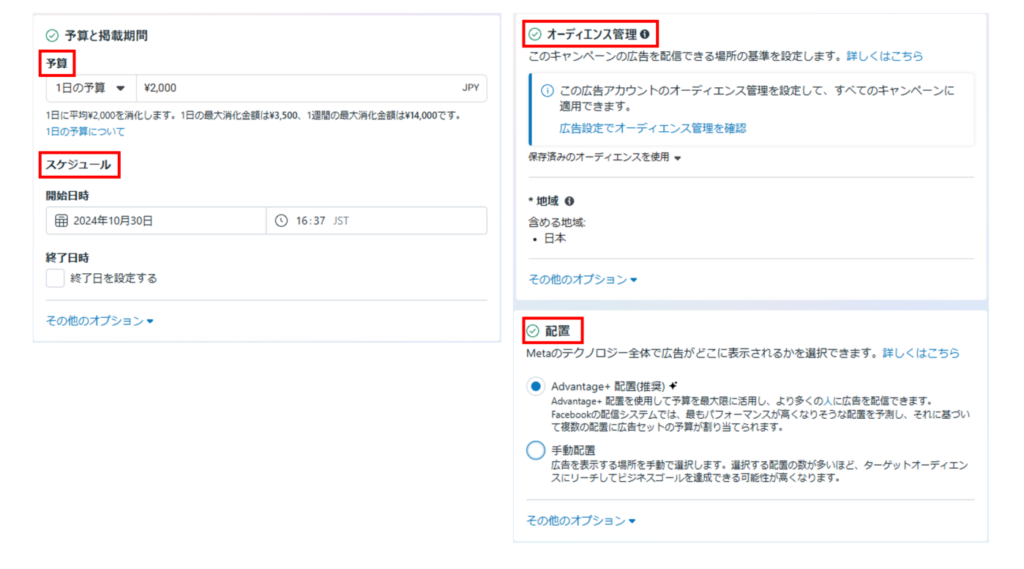The width and height of the screenshot is (1024, 569).
Task: Enable the 終了日を設定する checkbox
Action: (x=55, y=278)
